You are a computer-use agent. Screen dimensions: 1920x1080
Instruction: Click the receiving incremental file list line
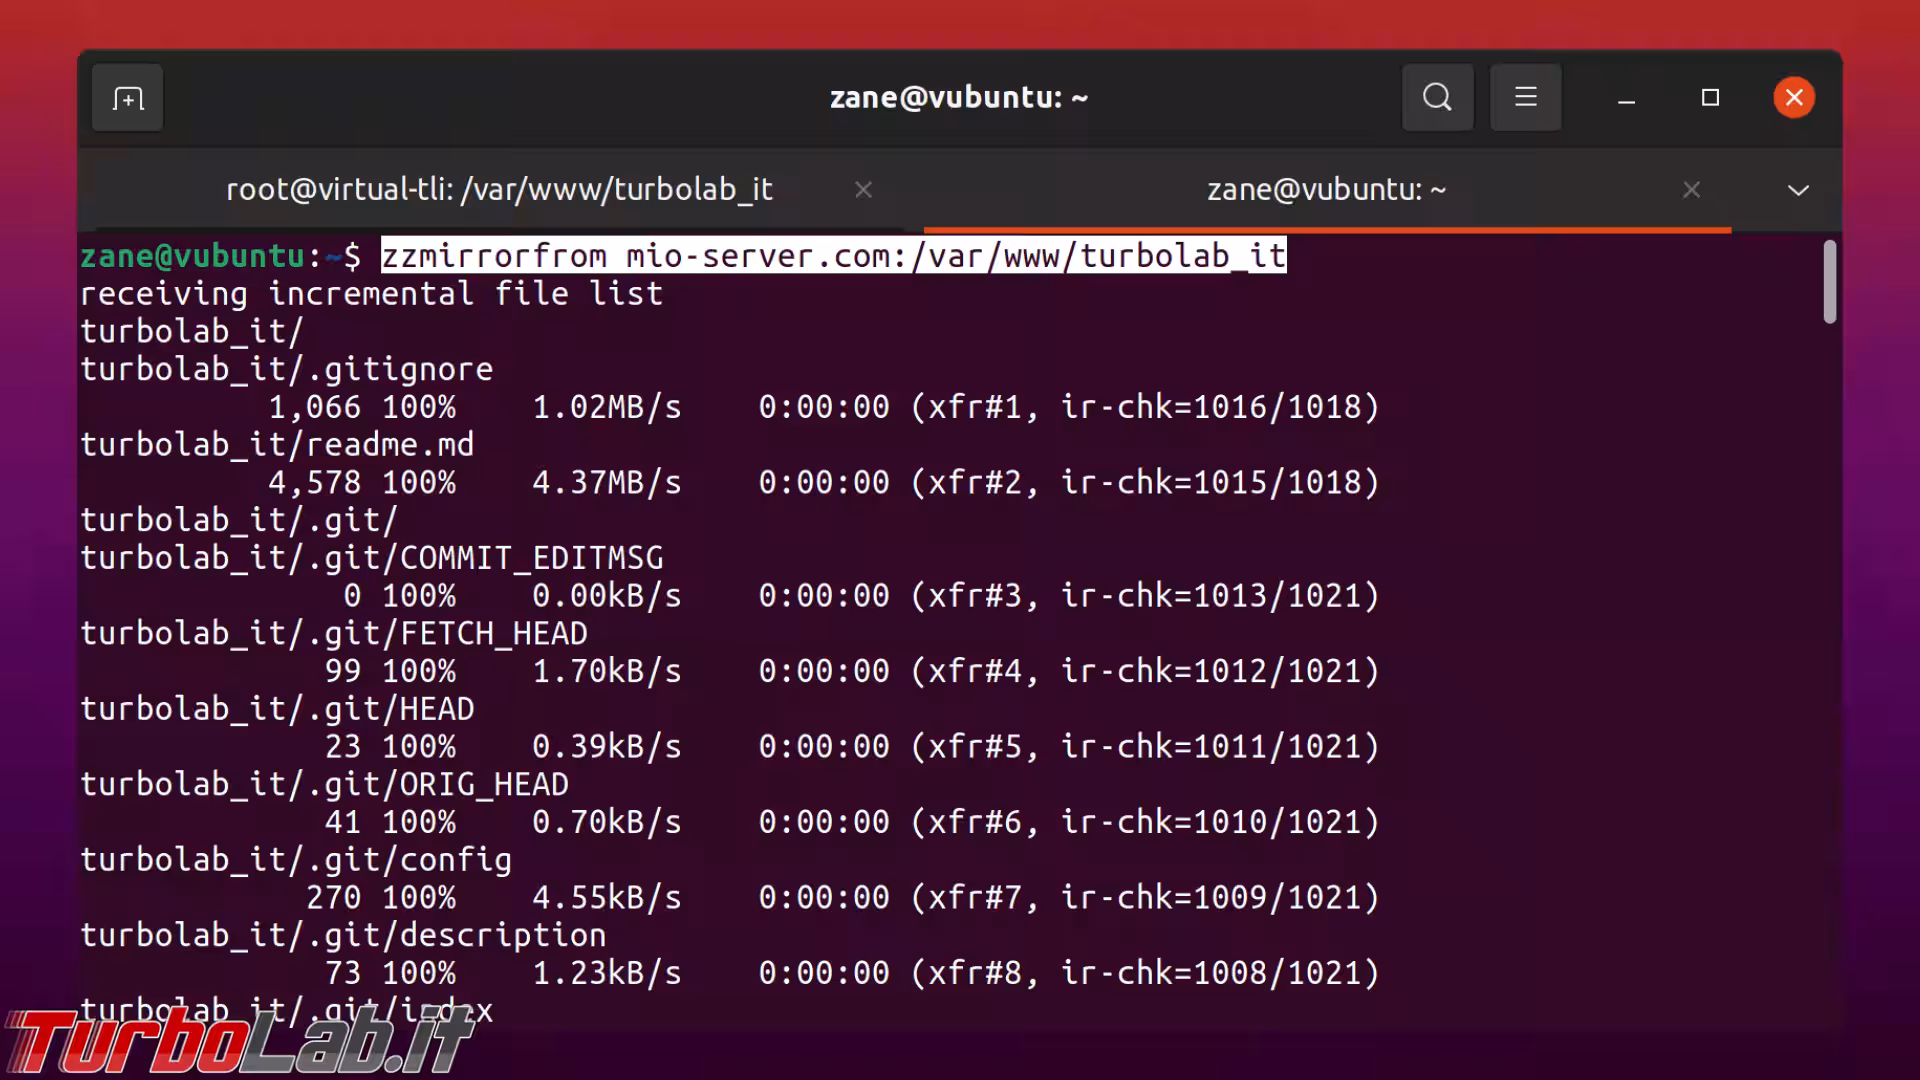[371, 294]
